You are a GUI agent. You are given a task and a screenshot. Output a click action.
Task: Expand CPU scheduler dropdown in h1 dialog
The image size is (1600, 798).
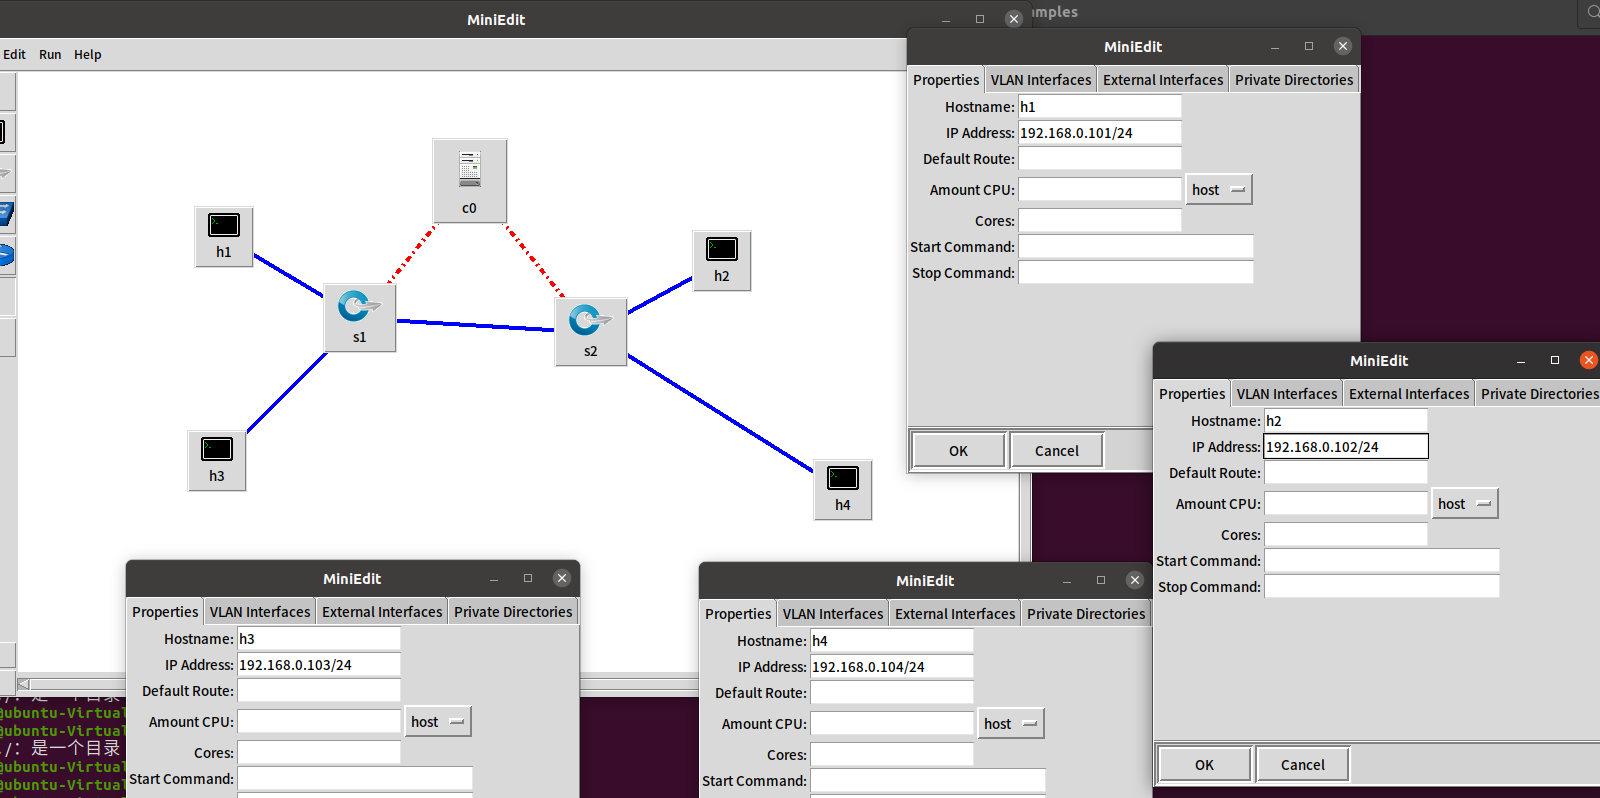coord(1219,190)
